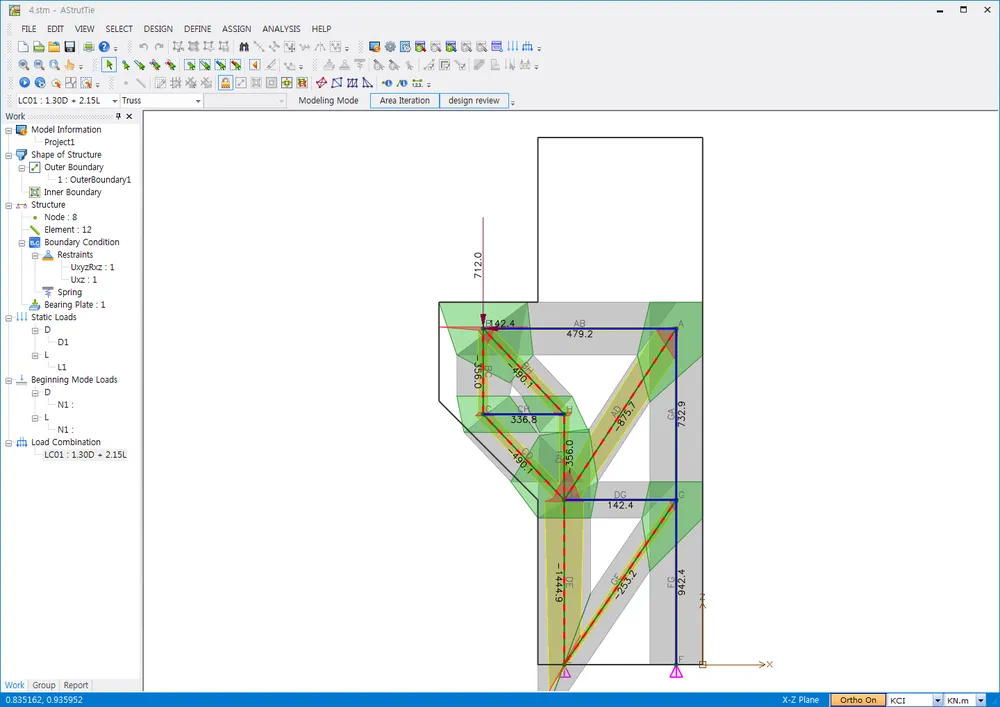Open the ASSIGN menu

pyautogui.click(x=237, y=29)
